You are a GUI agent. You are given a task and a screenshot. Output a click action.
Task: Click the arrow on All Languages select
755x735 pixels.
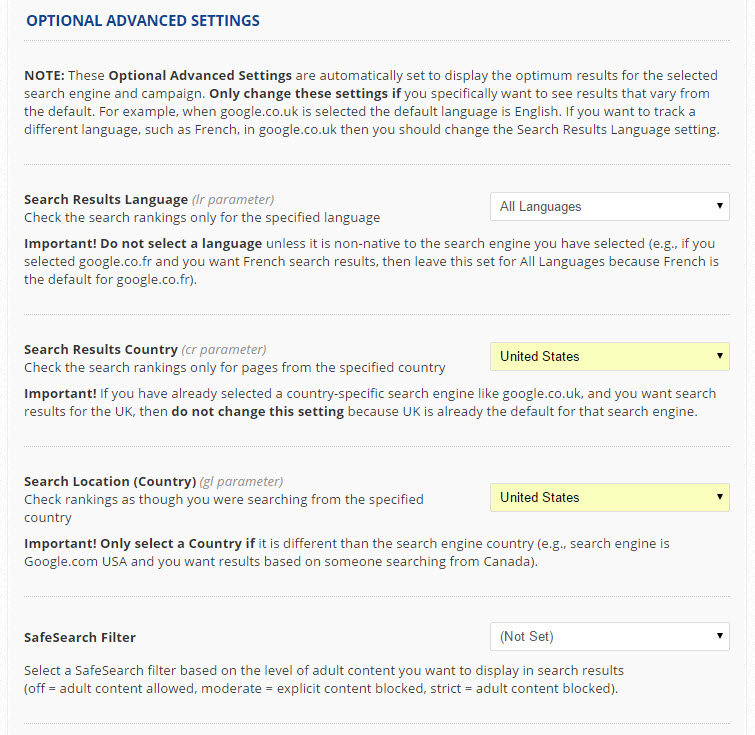pos(719,207)
